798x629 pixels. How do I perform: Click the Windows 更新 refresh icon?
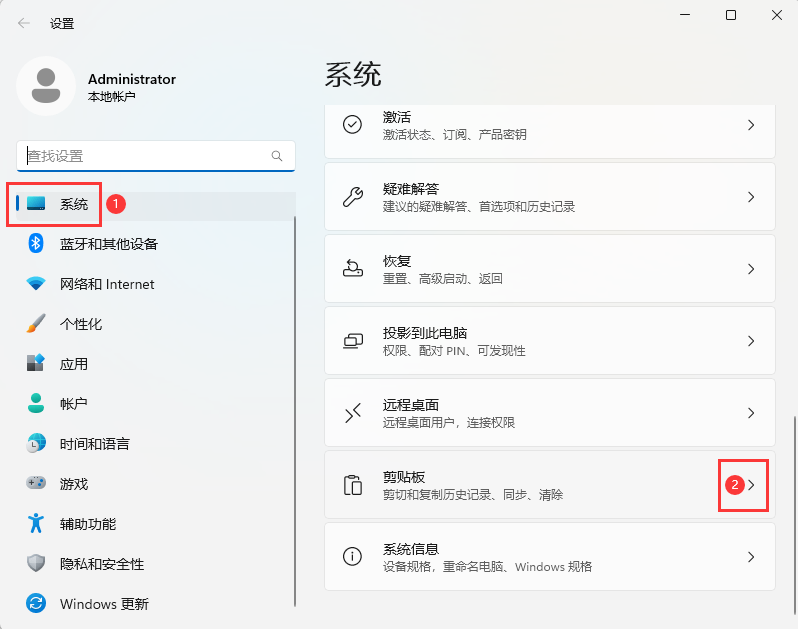click(x=36, y=604)
